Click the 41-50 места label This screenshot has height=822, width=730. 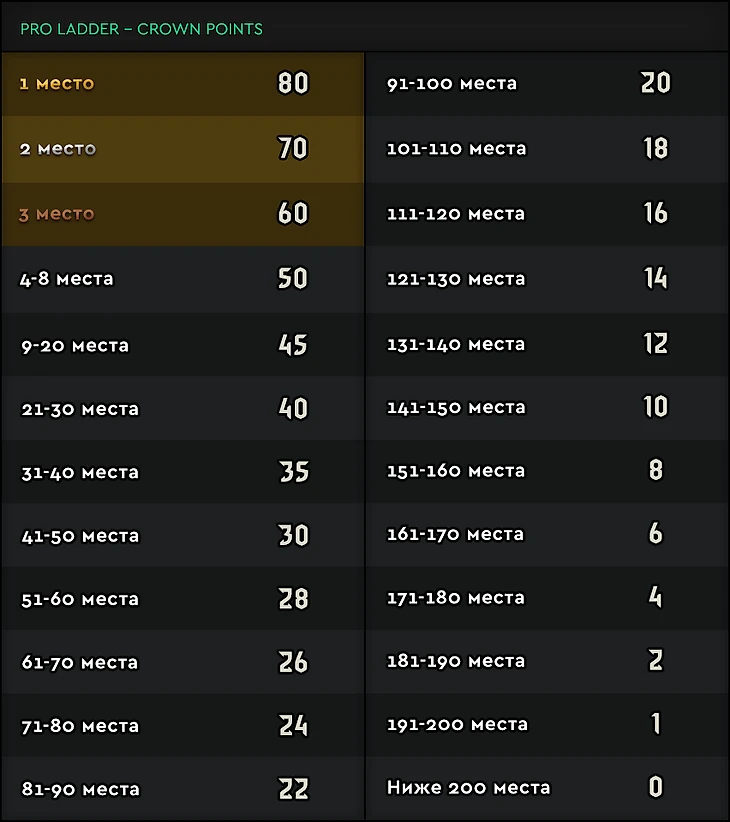80,536
